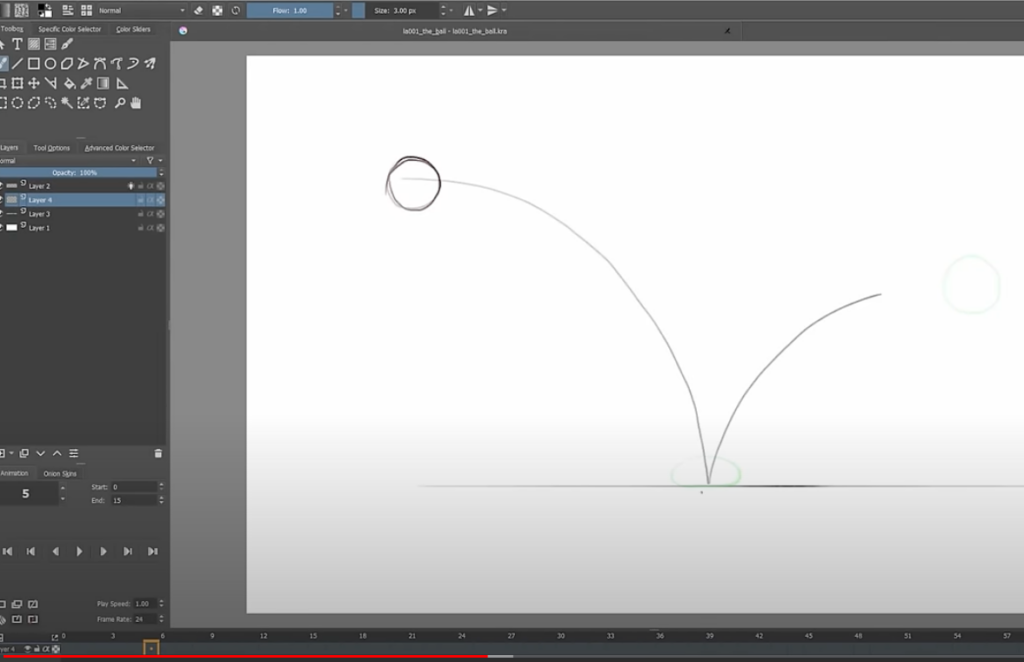Screen dimensions: 1024x662
Task: Open the layer filter funnel dropdown
Action: pos(152,160)
